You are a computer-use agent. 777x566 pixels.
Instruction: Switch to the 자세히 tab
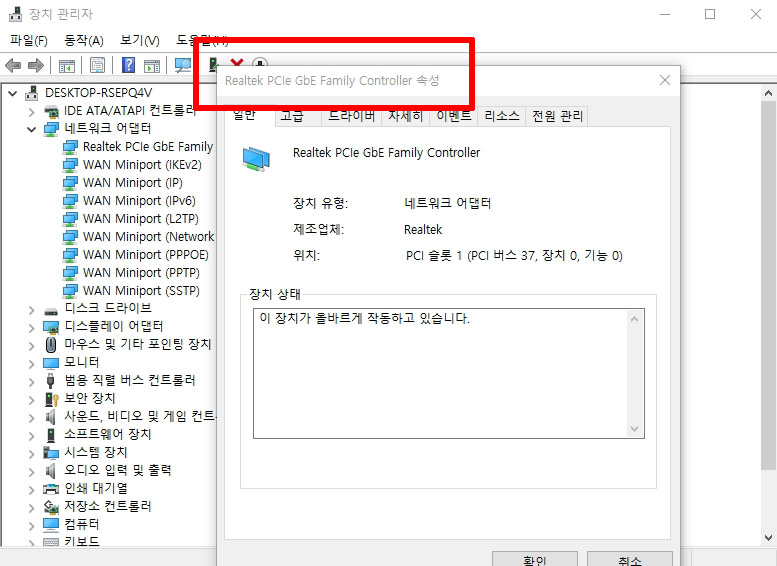[405, 116]
